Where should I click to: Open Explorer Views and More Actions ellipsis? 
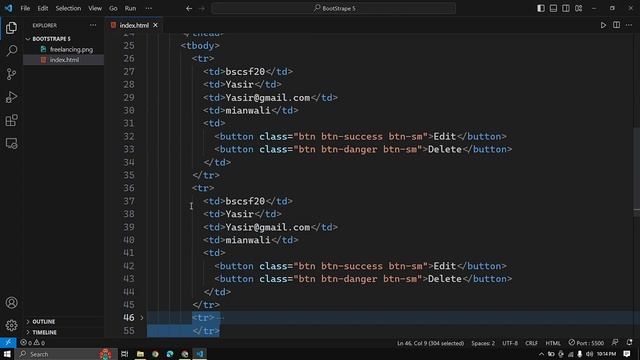click(x=93, y=25)
